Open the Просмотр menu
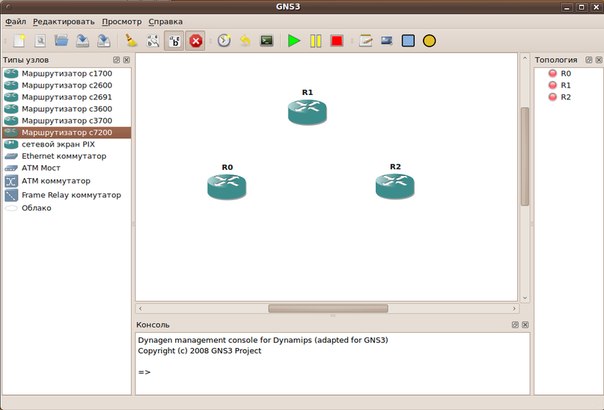 [x=122, y=22]
